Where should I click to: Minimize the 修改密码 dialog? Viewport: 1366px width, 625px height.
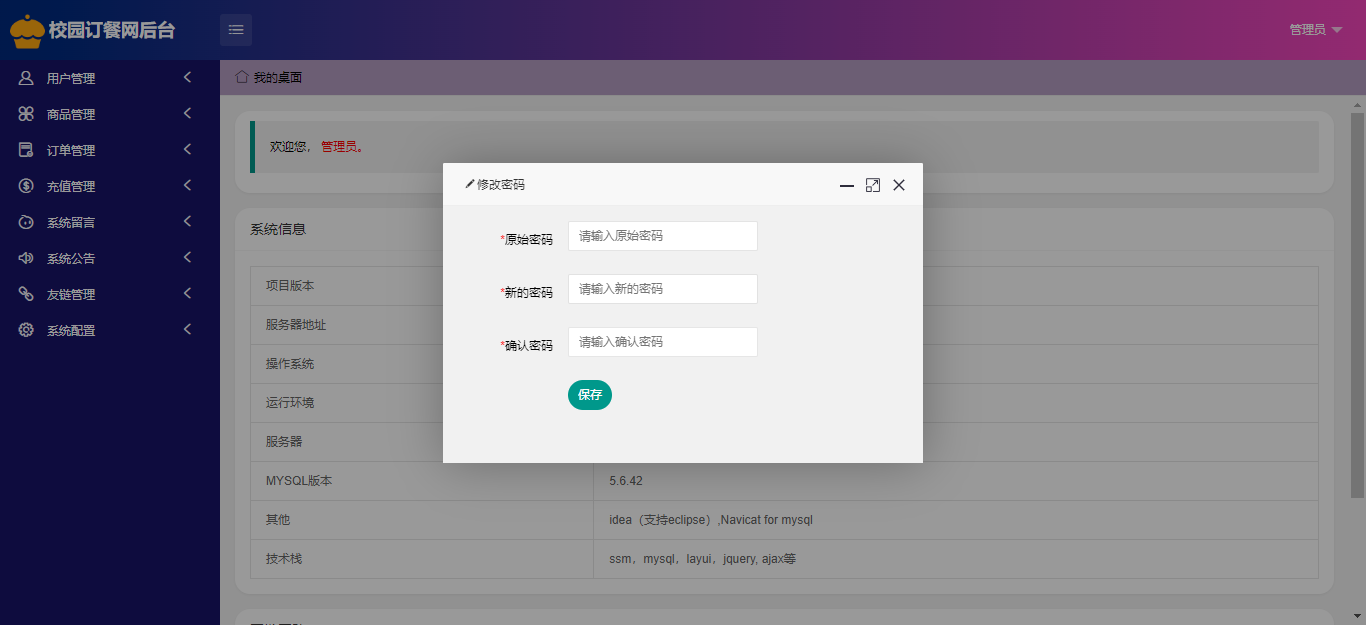pos(847,186)
